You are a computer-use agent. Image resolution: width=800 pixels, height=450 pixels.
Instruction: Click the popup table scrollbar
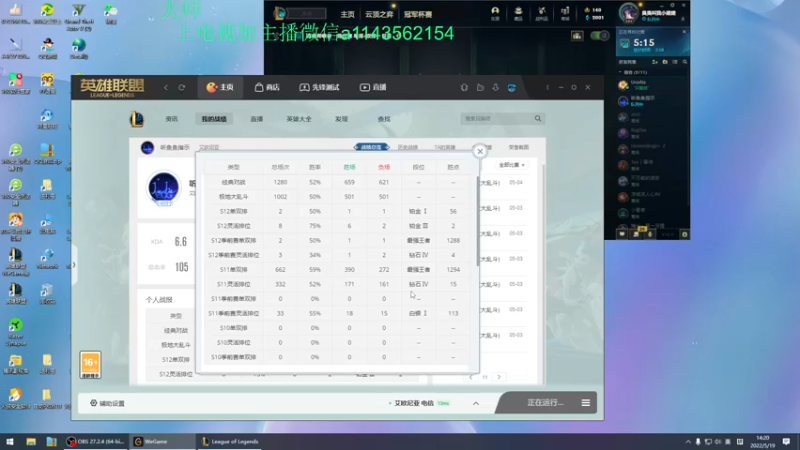tap(478, 221)
